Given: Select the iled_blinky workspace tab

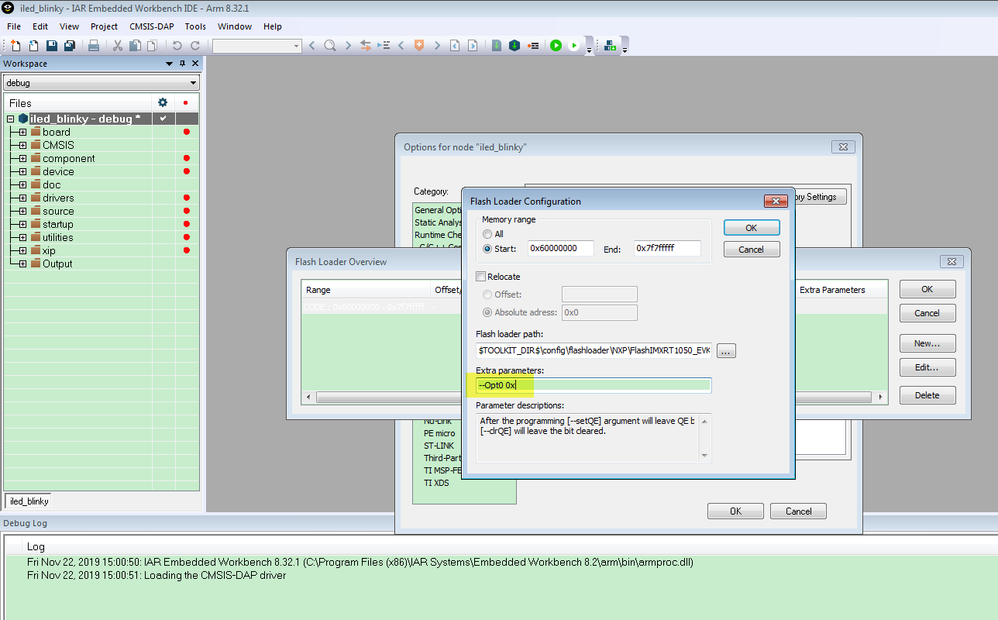Looking at the screenshot, I should click(29, 501).
